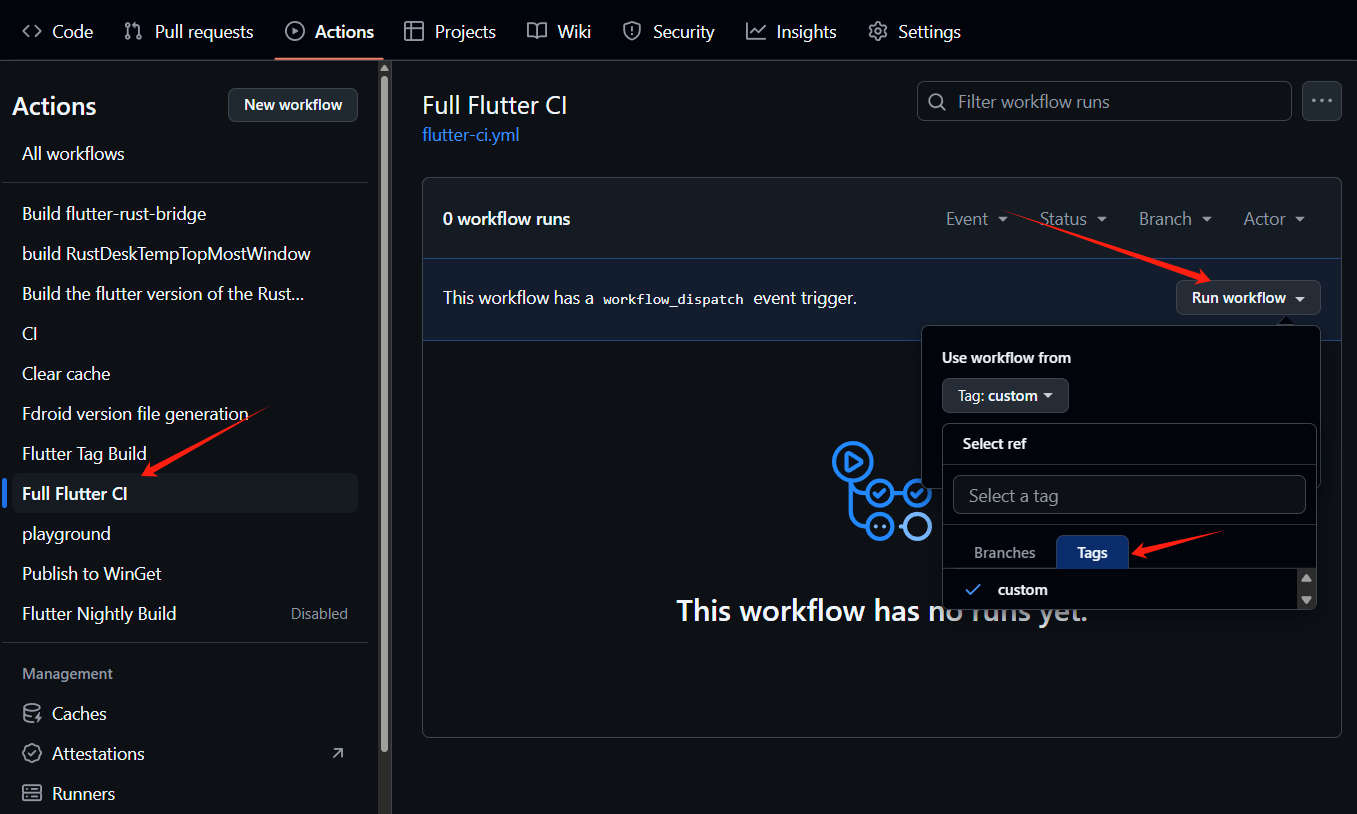Open the Tag: custom ref selector

click(x=1005, y=396)
